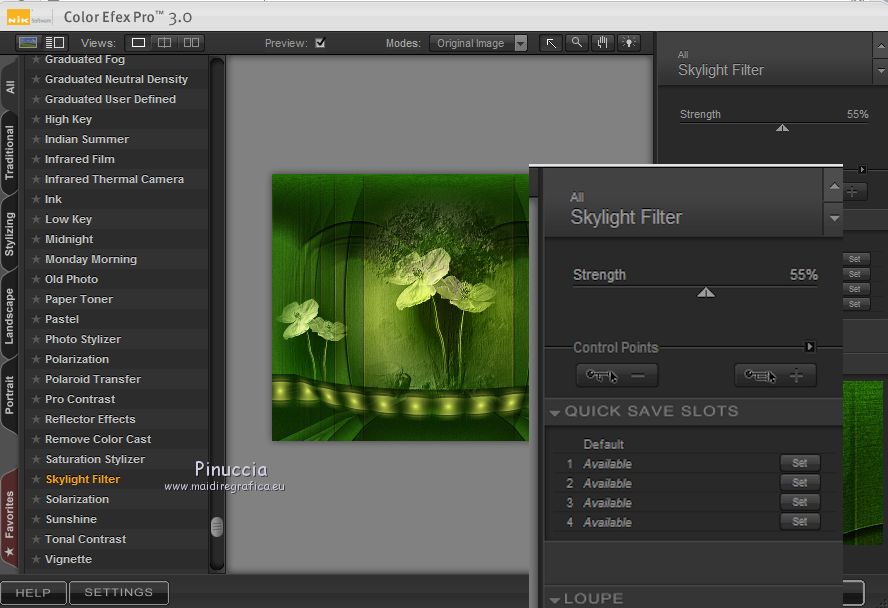The width and height of the screenshot is (888, 608).
Task: Switch to split preview view
Action: [x=165, y=43]
